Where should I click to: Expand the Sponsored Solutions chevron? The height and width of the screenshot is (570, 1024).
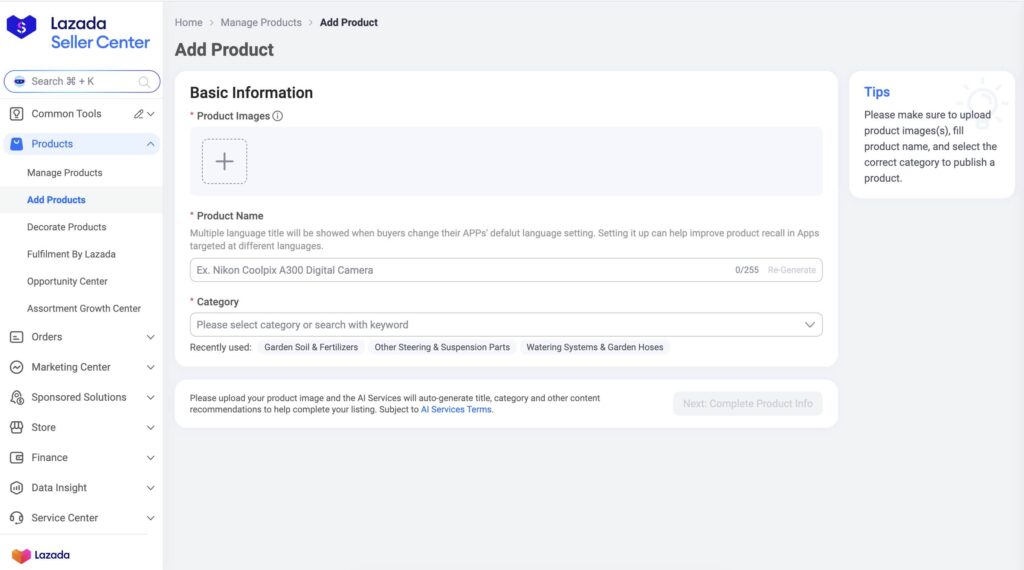point(151,397)
